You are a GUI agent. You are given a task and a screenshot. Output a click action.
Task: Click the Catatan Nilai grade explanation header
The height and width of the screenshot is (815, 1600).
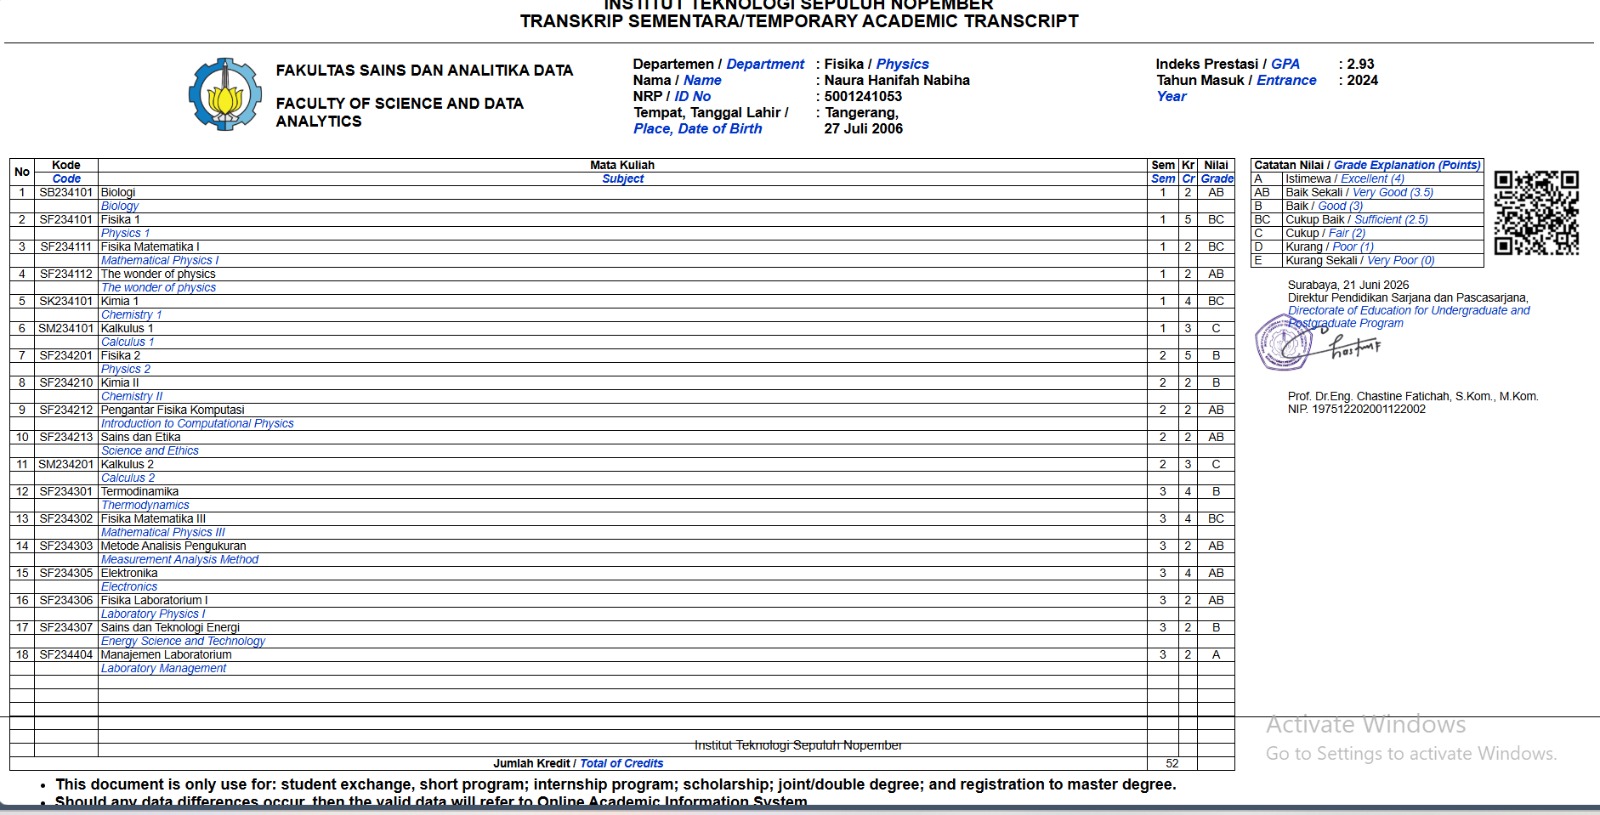[1367, 165]
